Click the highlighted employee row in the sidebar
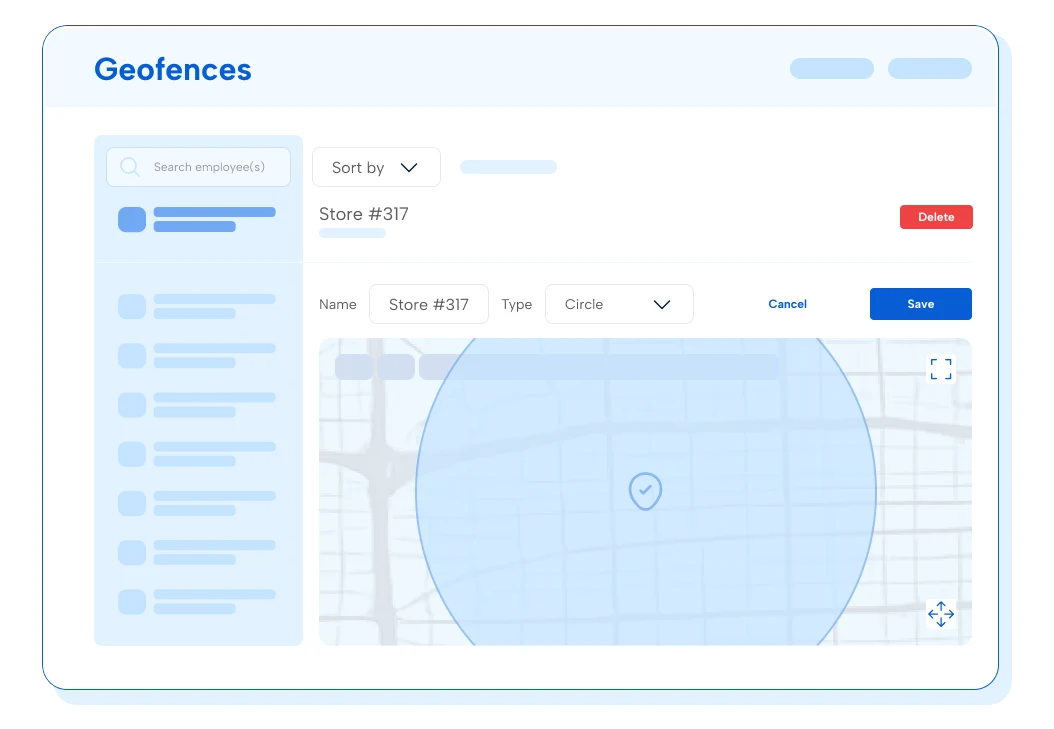 [198, 219]
